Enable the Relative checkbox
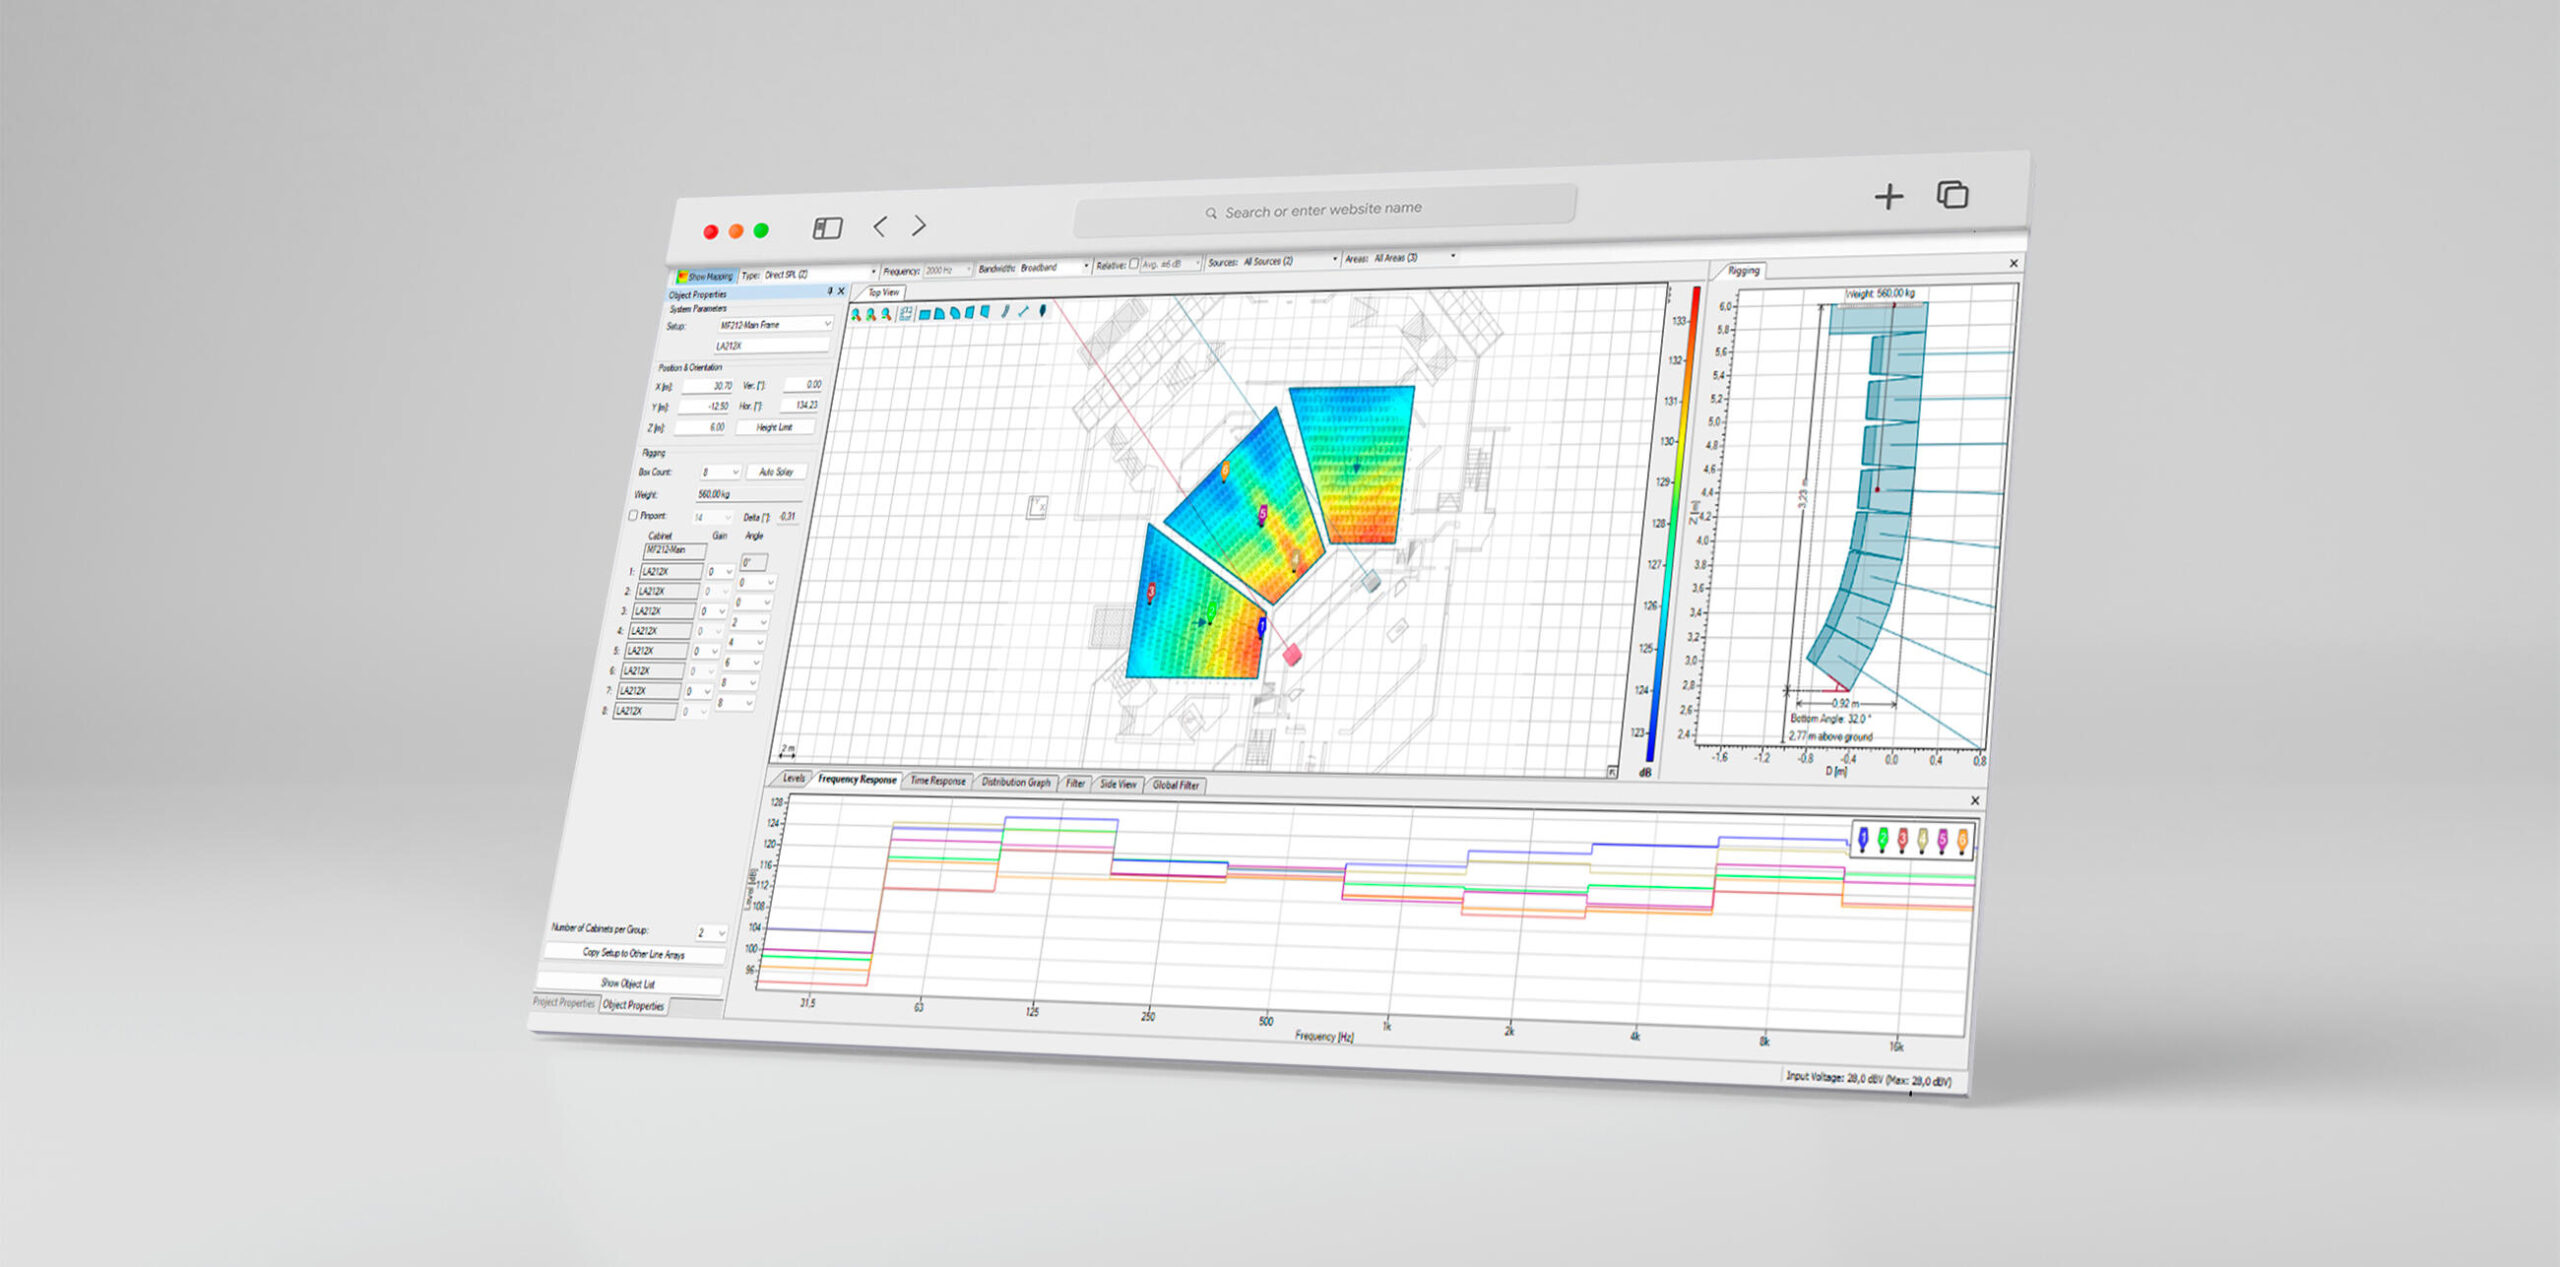The height and width of the screenshot is (1267, 2560). pos(1133,264)
